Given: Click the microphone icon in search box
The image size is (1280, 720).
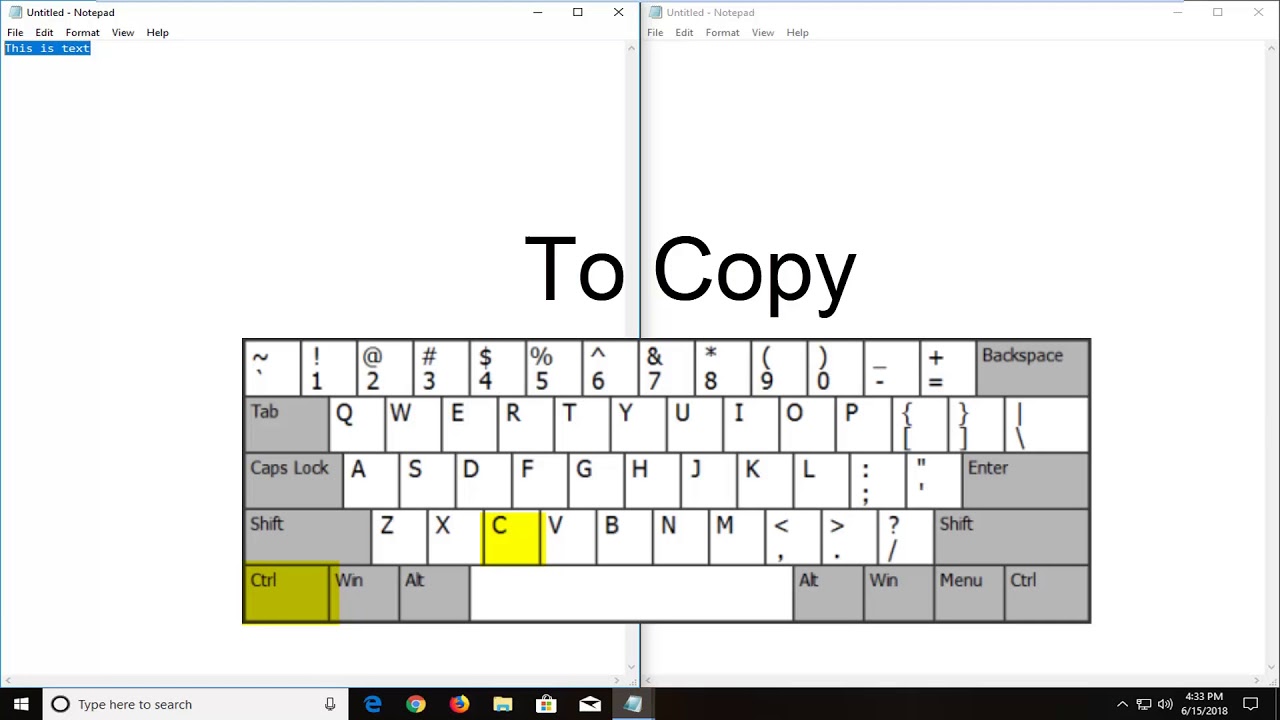Looking at the screenshot, I should click(330, 704).
